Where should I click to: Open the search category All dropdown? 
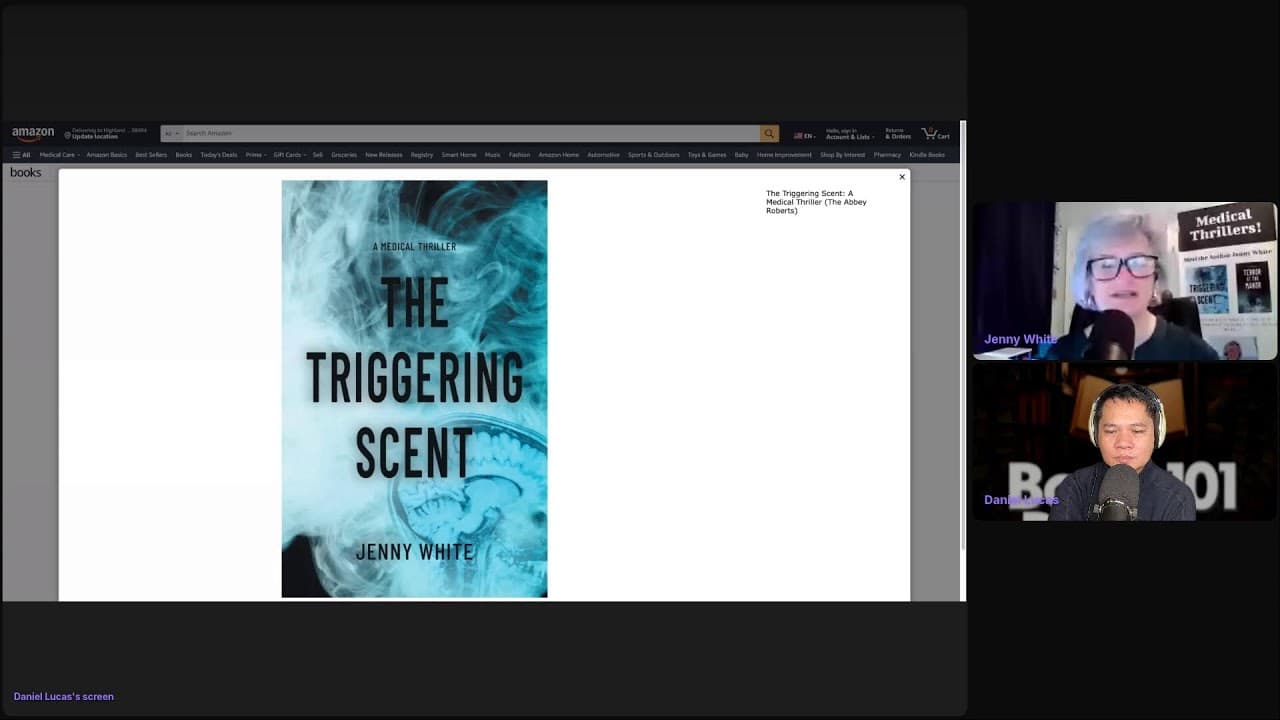pyautogui.click(x=172, y=134)
